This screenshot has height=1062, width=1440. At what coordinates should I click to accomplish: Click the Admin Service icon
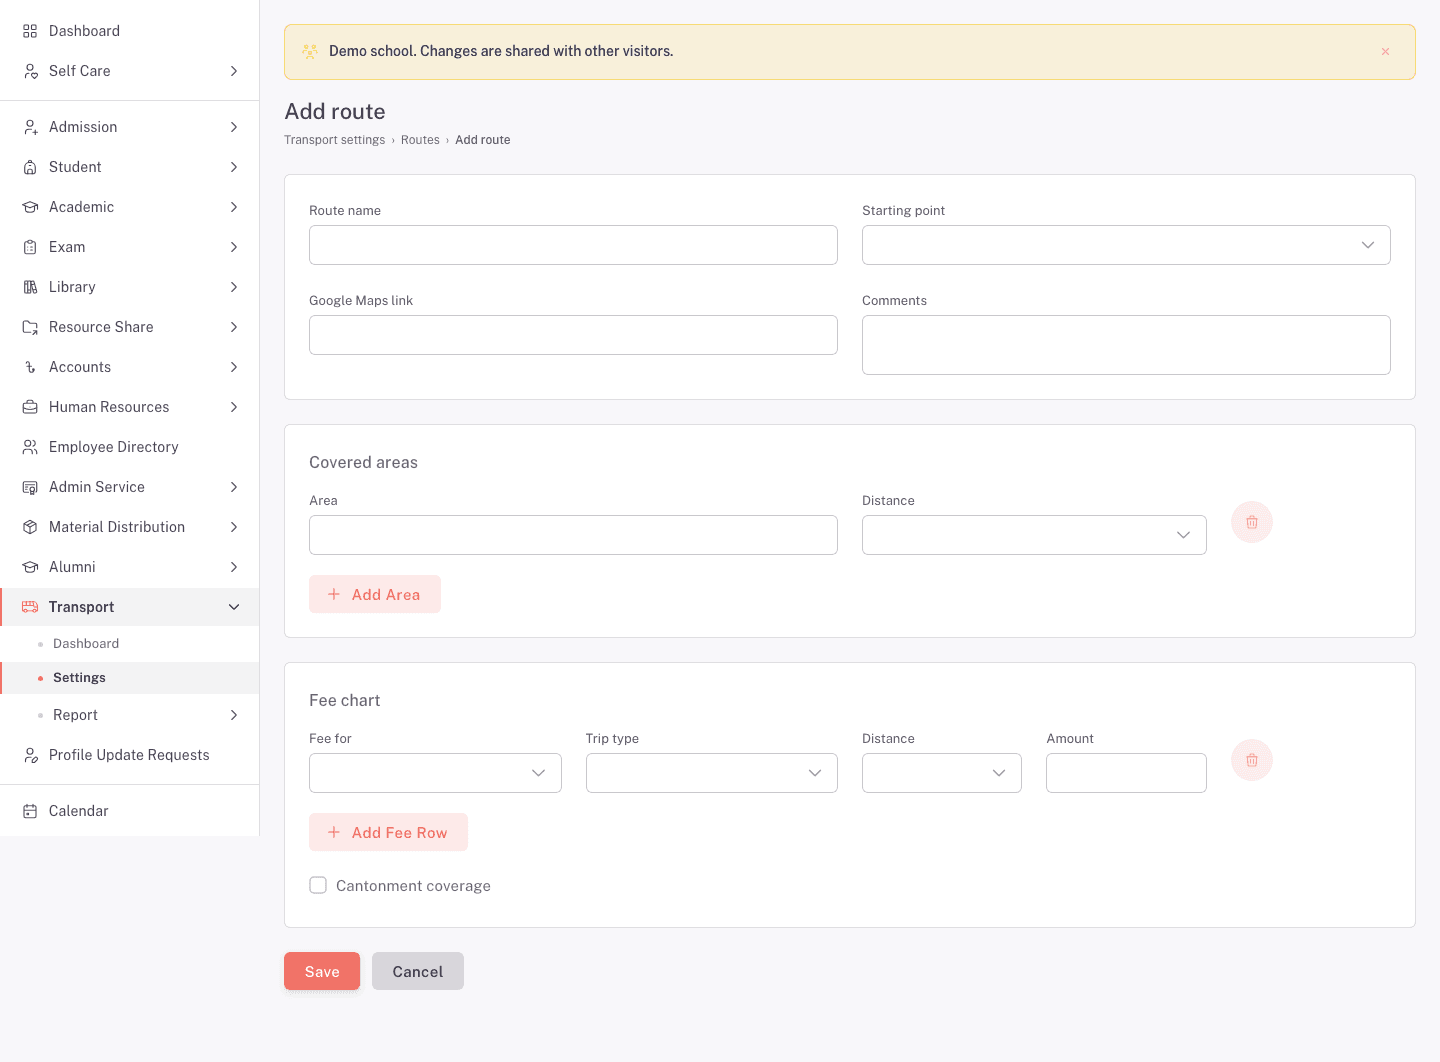pos(30,487)
